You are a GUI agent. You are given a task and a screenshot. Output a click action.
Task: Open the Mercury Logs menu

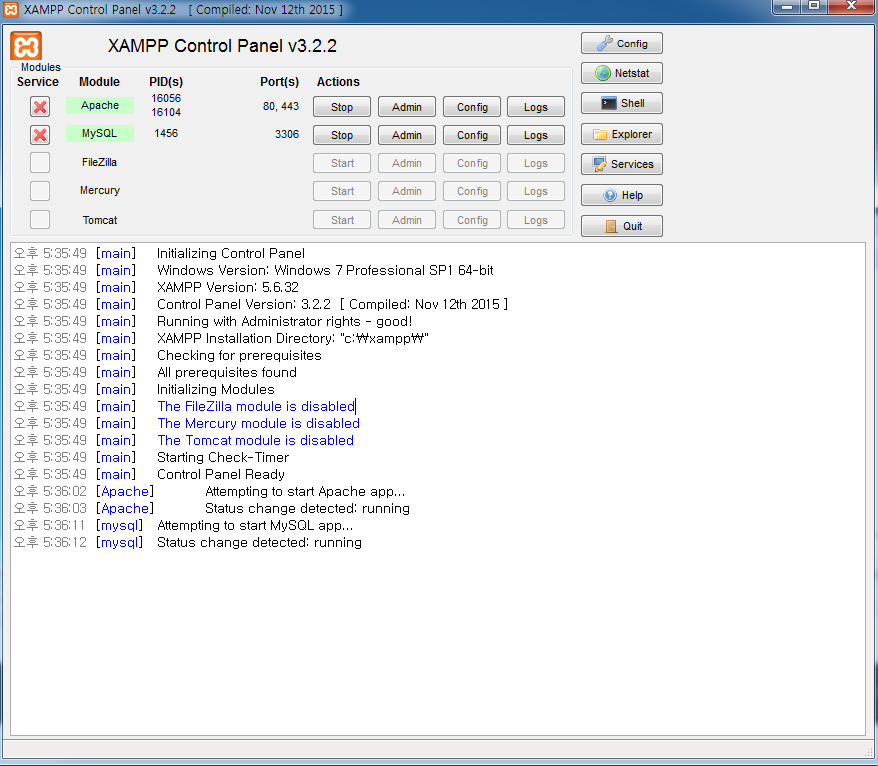[x=536, y=191]
